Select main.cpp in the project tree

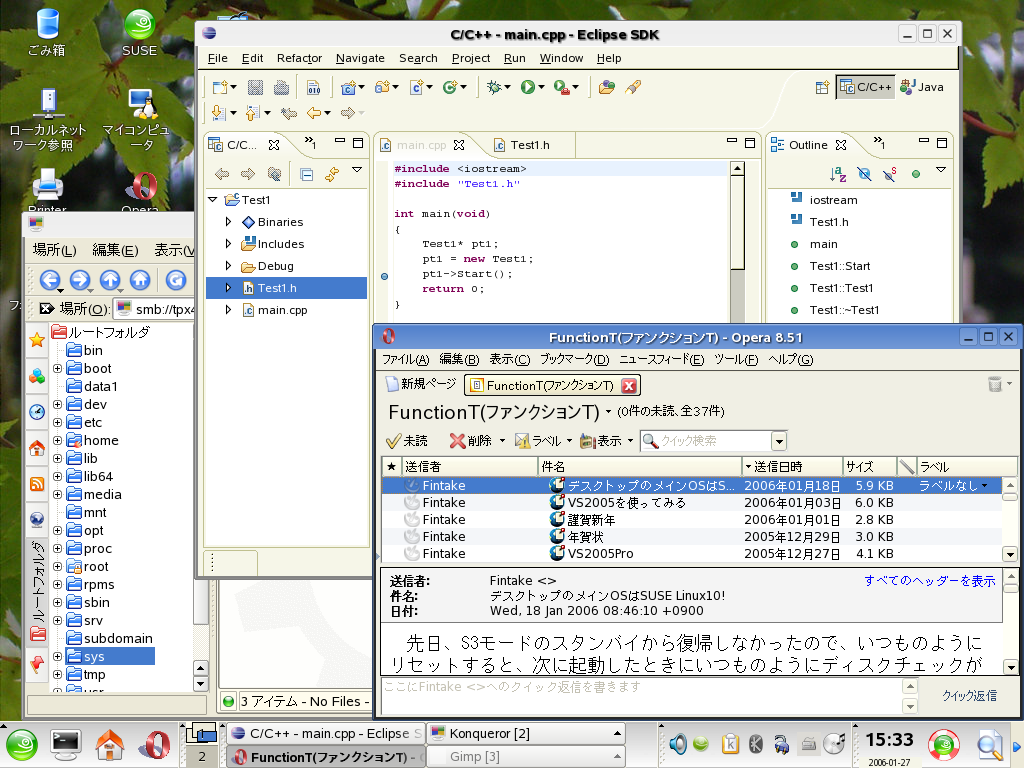282,310
